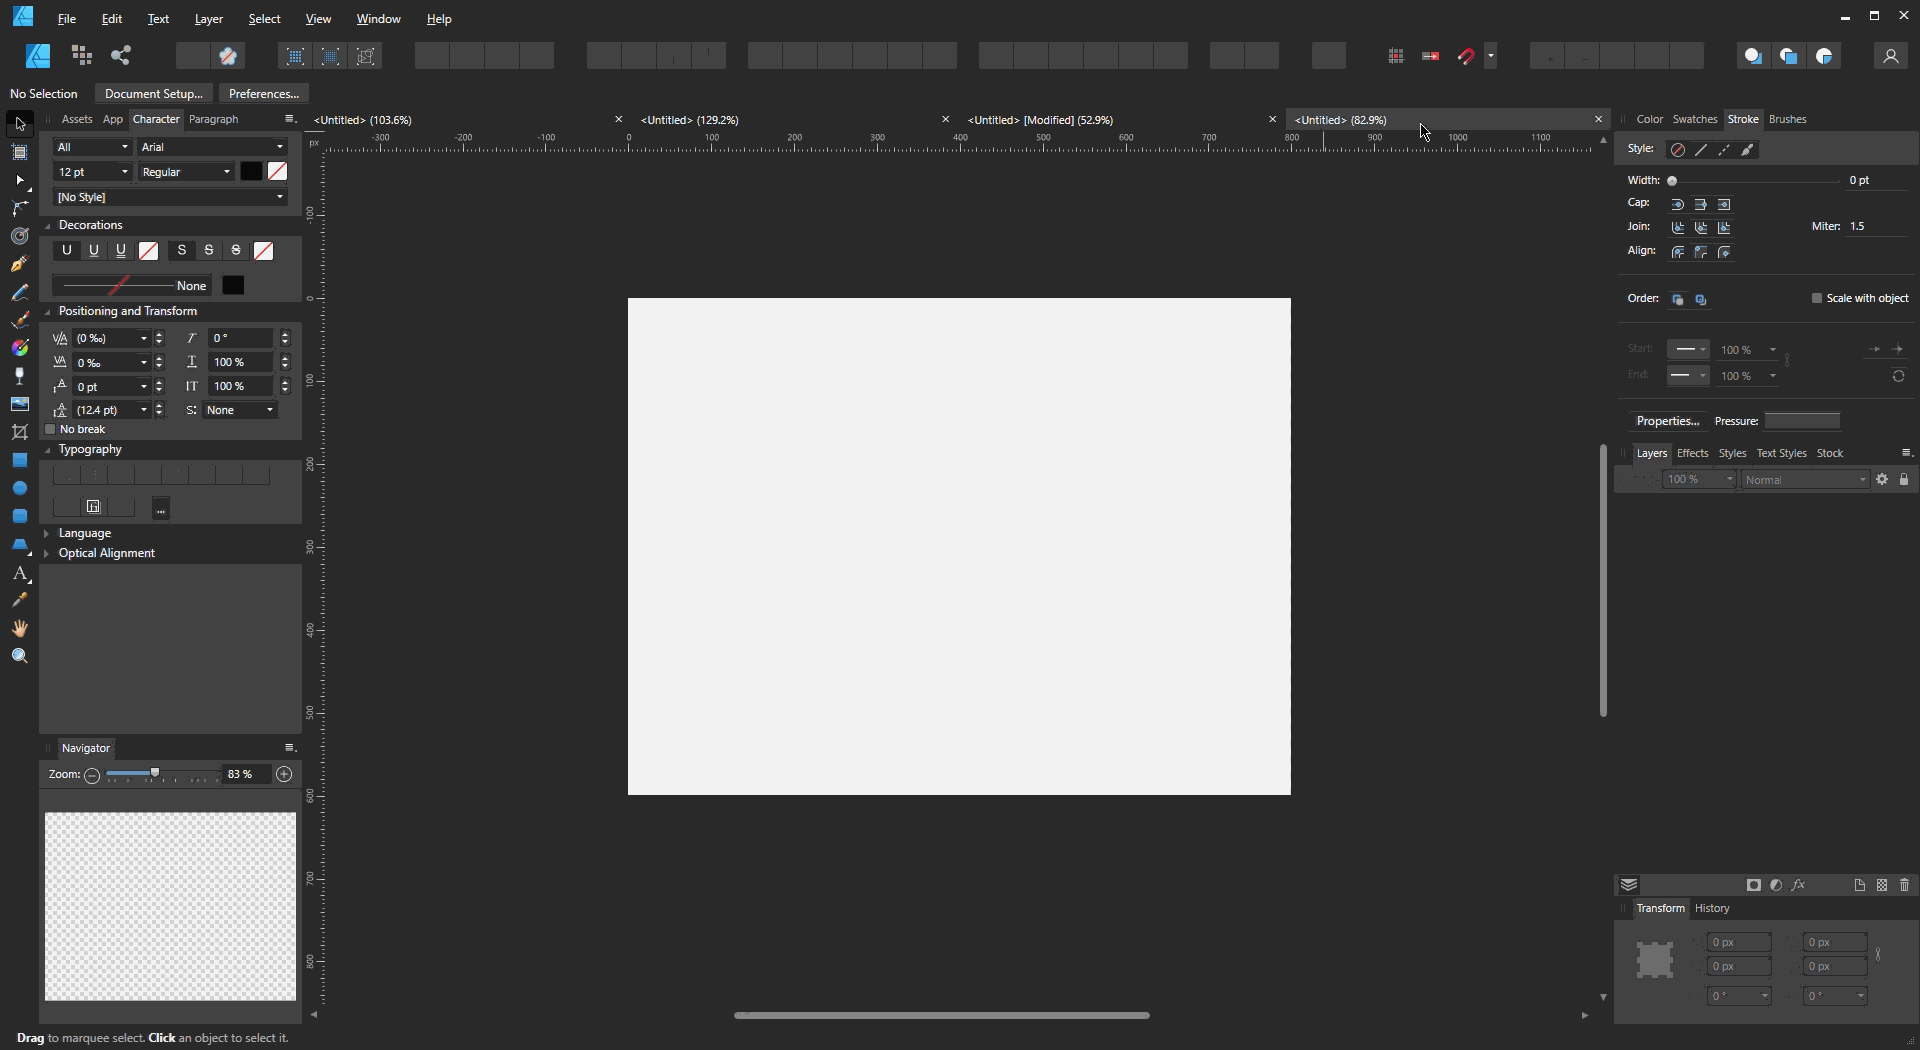Image resolution: width=1920 pixels, height=1050 pixels.
Task: Tick the 'No break' checkbox
Action: (50, 430)
